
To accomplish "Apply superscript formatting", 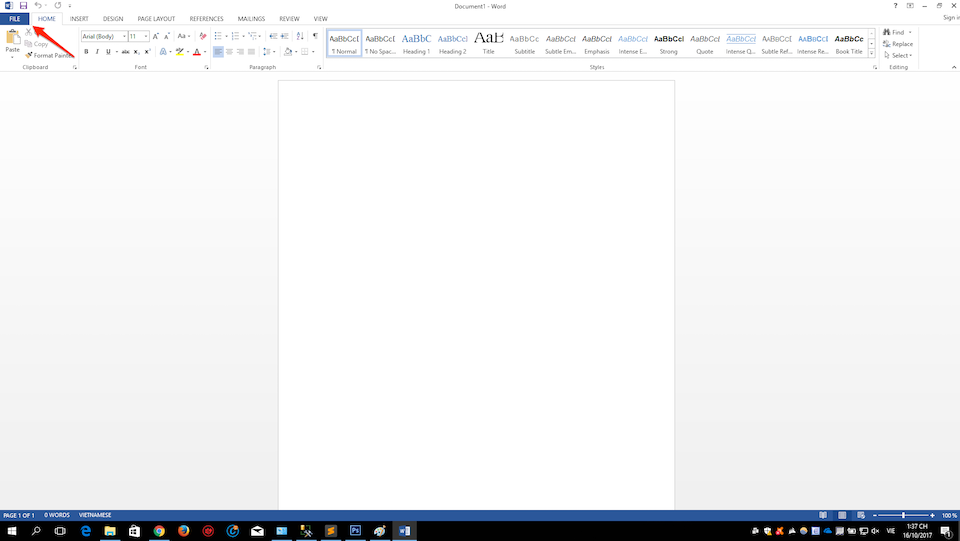I will tap(147, 52).
